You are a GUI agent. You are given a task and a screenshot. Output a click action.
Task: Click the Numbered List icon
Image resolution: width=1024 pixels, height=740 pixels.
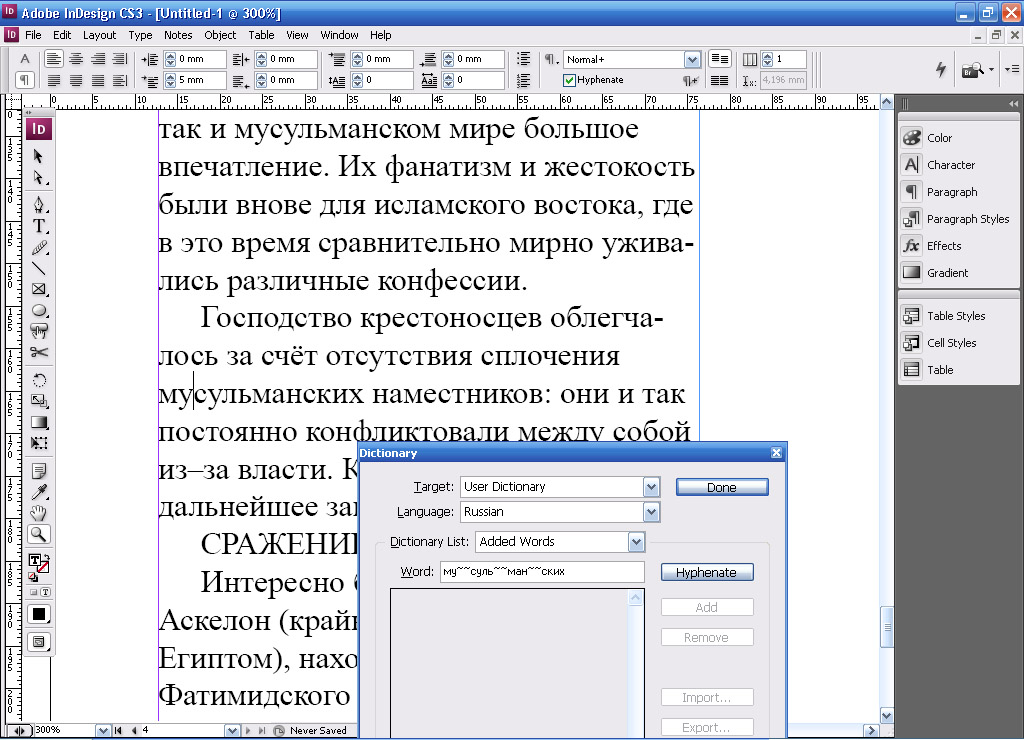[523, 80]
